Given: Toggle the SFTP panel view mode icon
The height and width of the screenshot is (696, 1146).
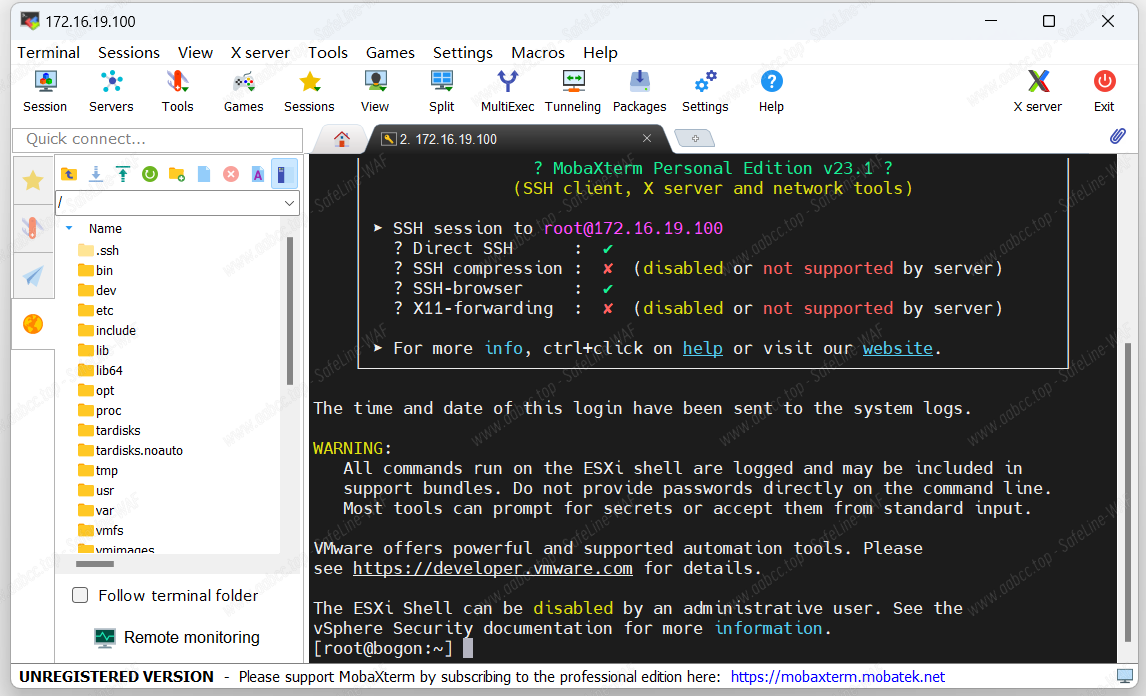Looking at the screenshot, I should 284,174.
